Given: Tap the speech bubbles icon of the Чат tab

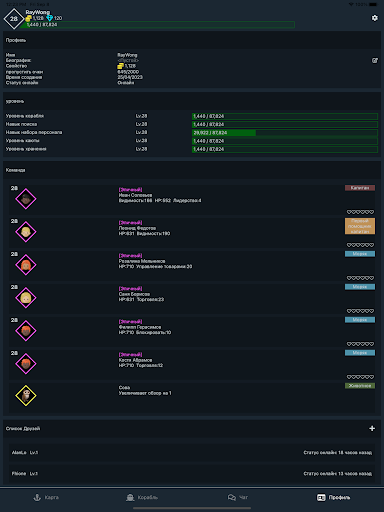Looking at the screenshot, I should pyautogui.click(x=232, y=497).
